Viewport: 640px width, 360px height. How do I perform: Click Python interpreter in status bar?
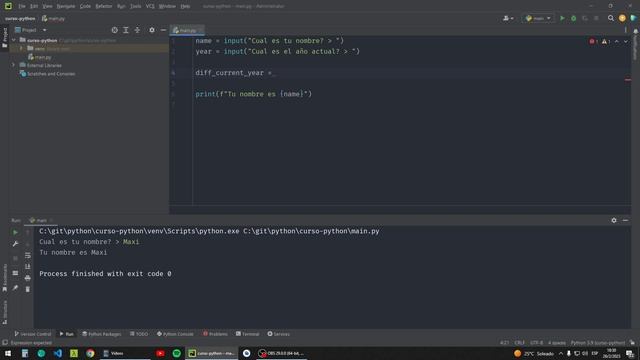pos(598,343)
